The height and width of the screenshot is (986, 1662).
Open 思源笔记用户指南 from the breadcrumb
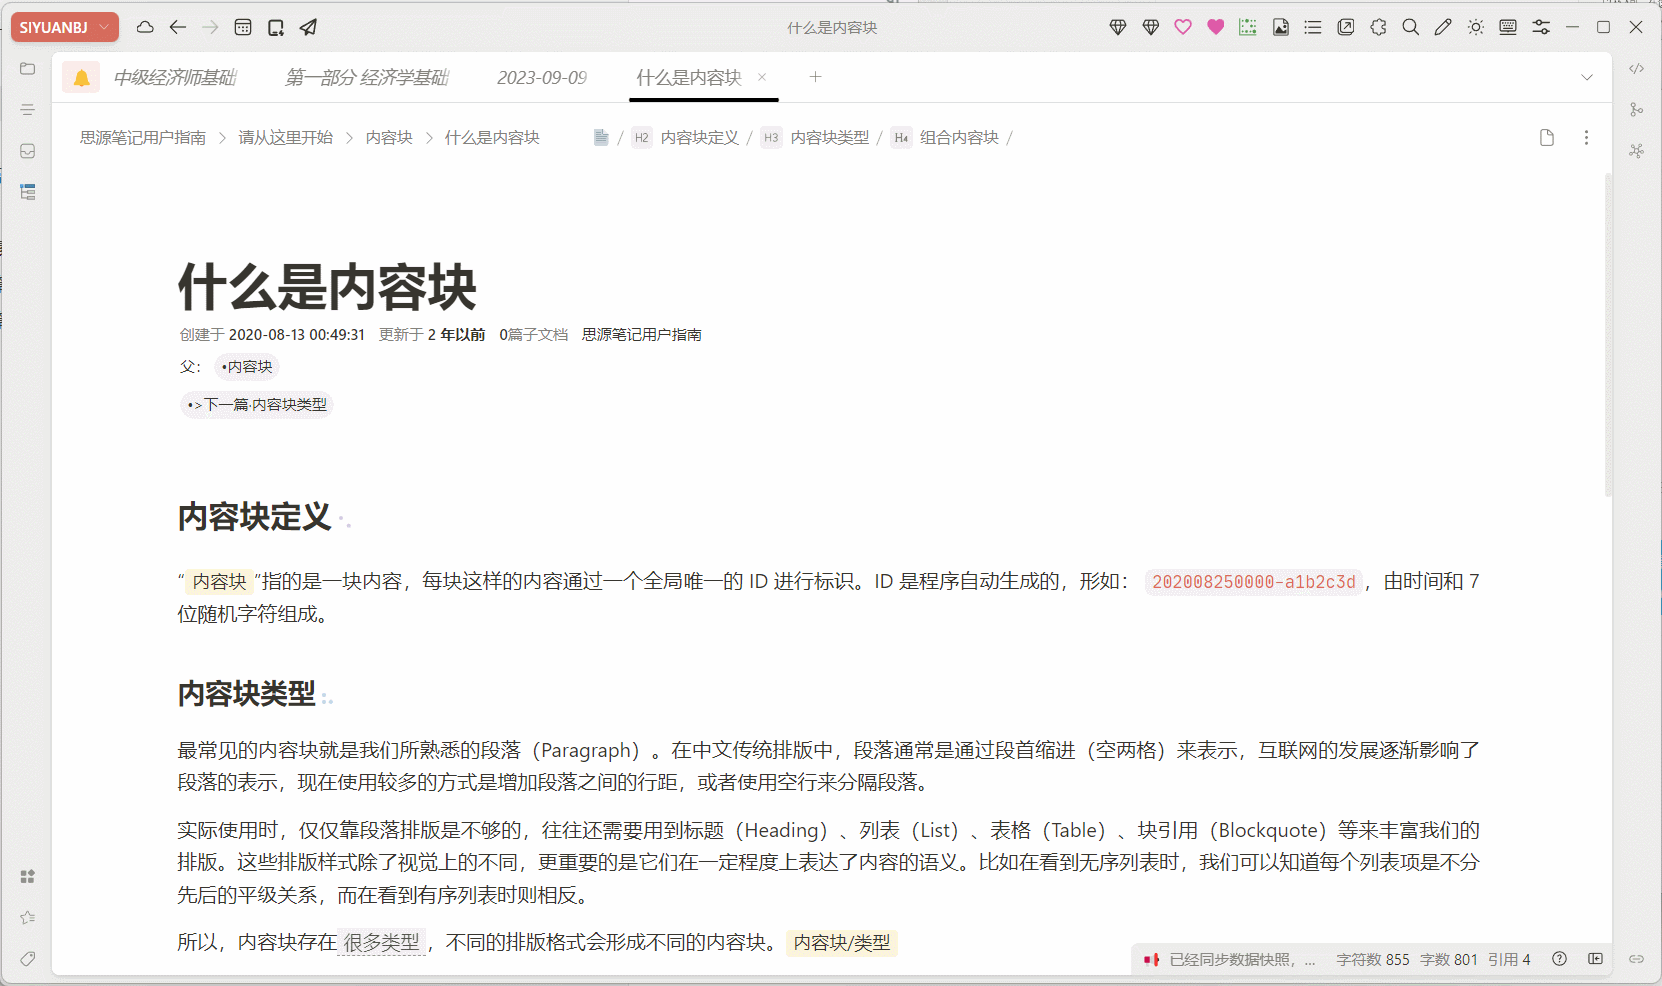pyautogui.click(x=142, y=137)
